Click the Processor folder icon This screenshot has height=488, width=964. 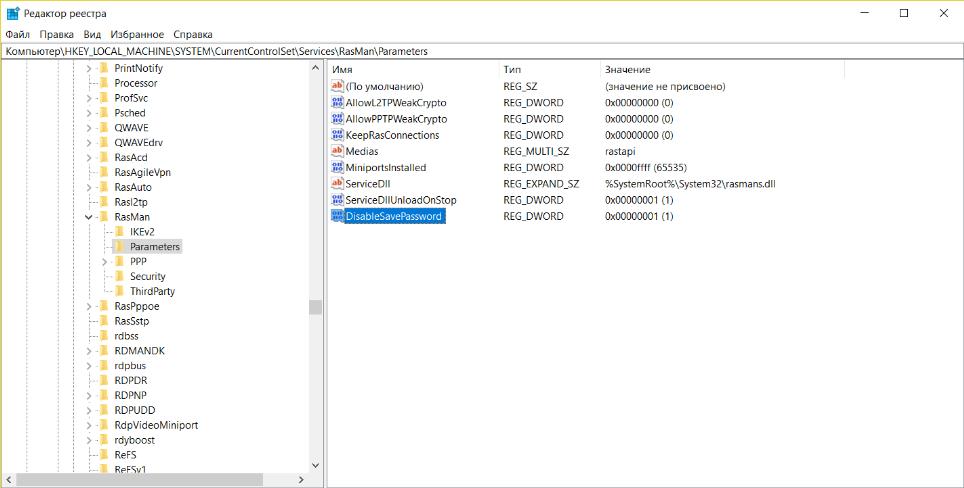coord(103,83)
